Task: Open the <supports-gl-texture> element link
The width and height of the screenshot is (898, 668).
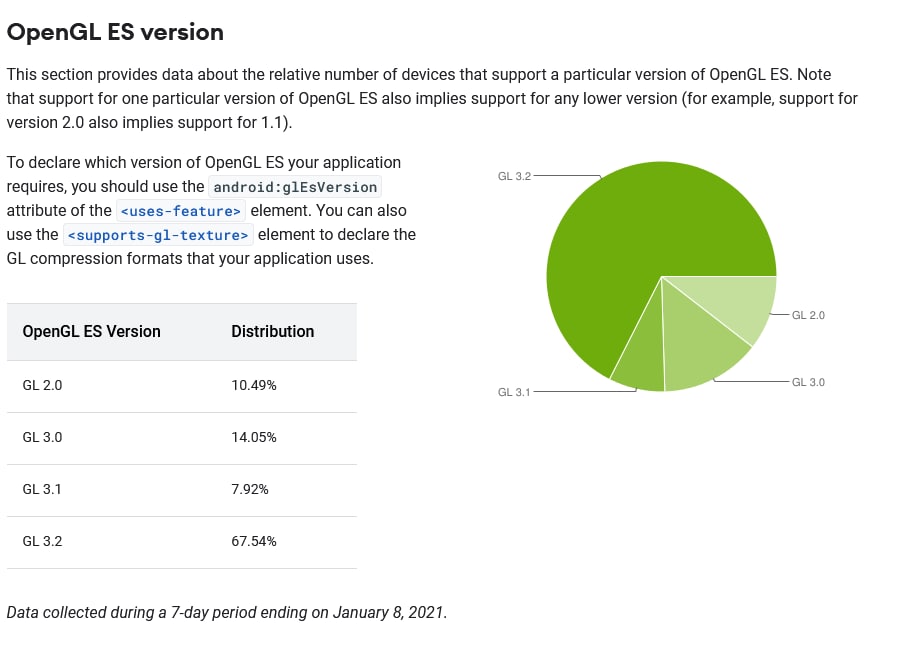Action: click(157, 235)
